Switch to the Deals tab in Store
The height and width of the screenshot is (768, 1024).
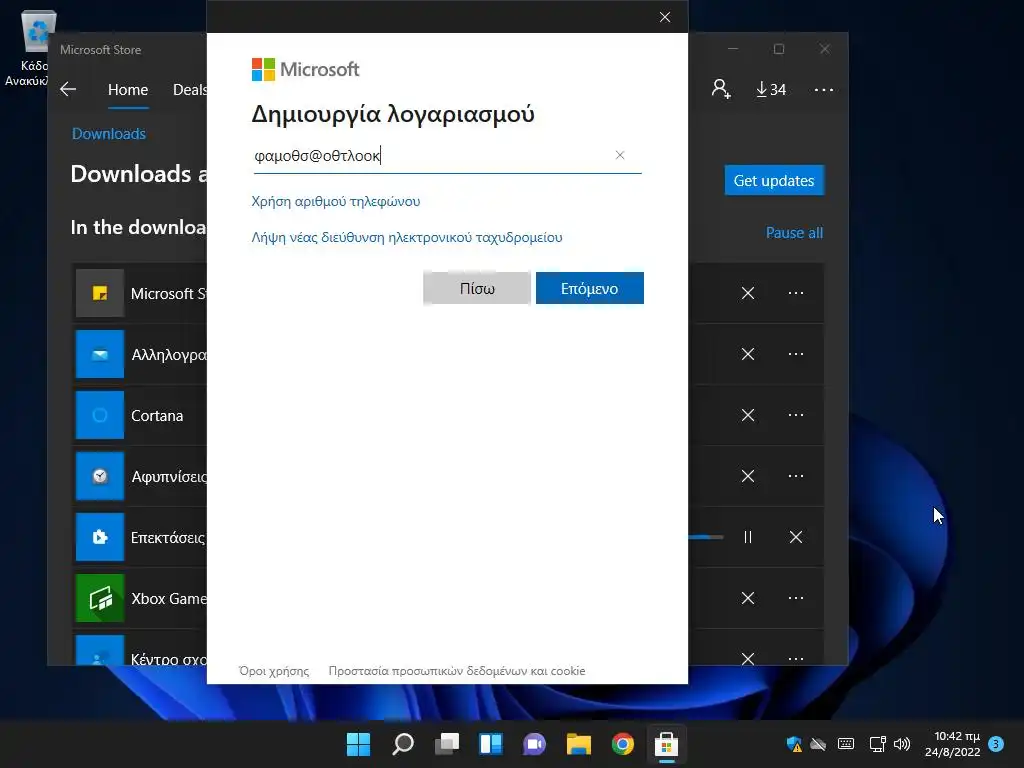coord(189,89)
